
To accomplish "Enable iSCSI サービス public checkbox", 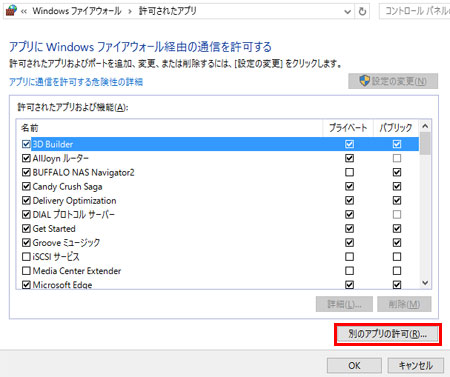I will (x=397, y=257).
